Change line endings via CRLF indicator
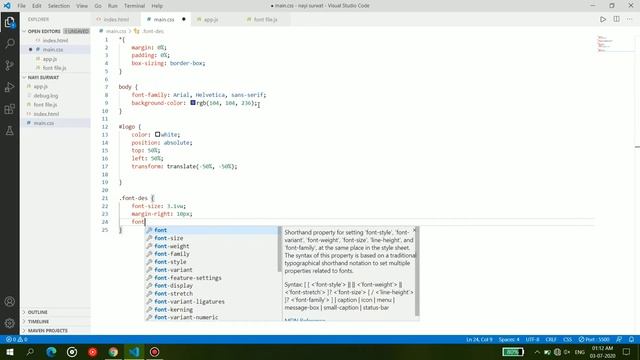Image resolution: width=640 pixels, height=360 pixels. tap(551, 339)
